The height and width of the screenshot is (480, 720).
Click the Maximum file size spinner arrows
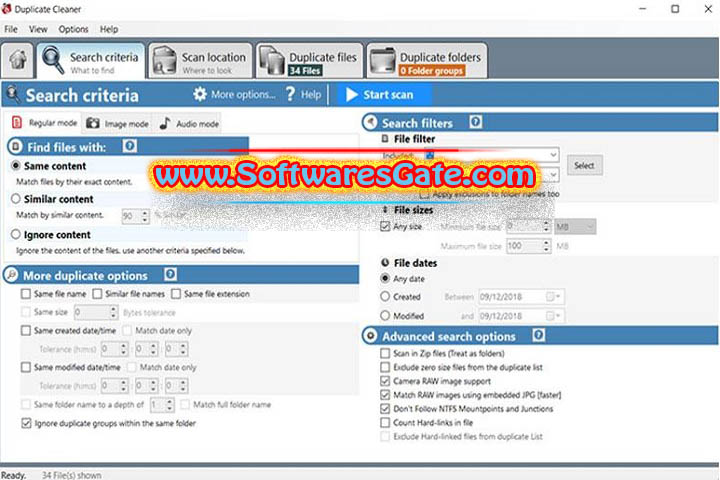tap(546, 246)
